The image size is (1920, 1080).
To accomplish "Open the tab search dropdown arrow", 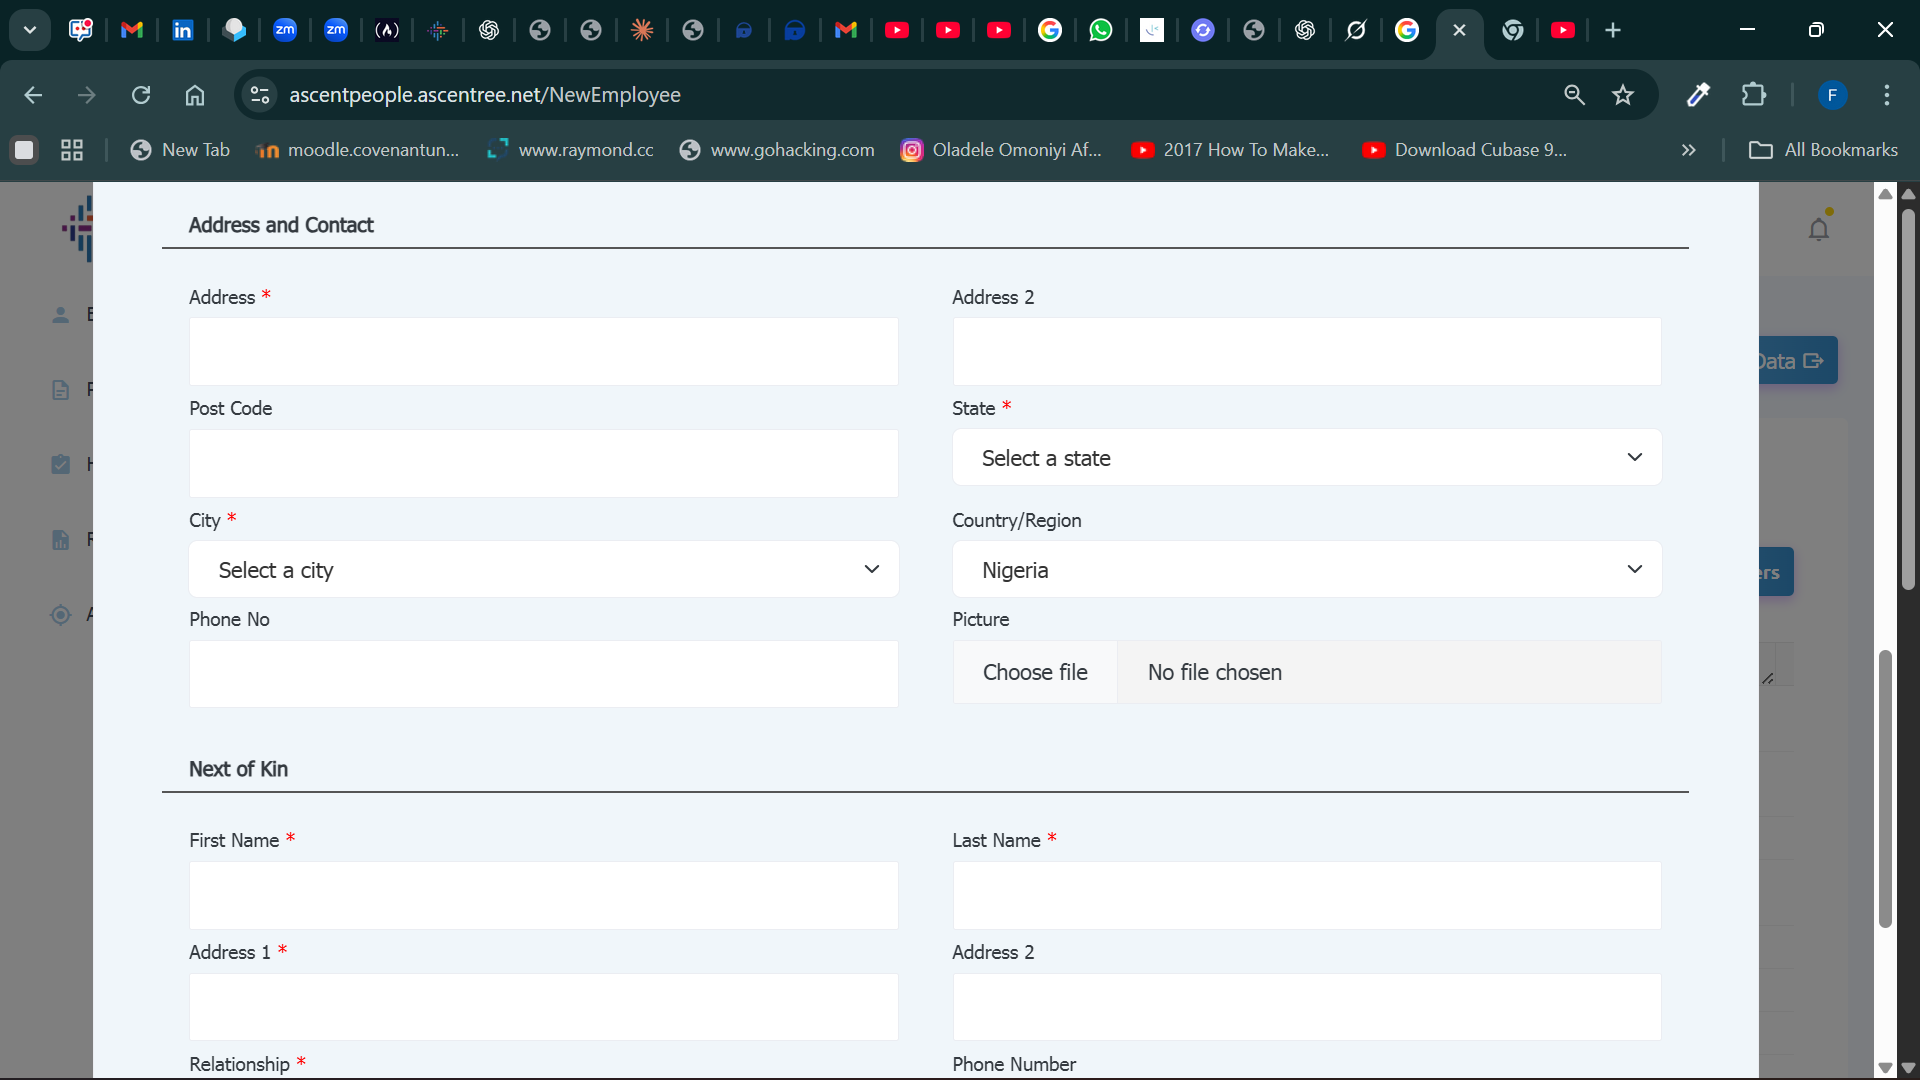I will click(x=30, y=30).
